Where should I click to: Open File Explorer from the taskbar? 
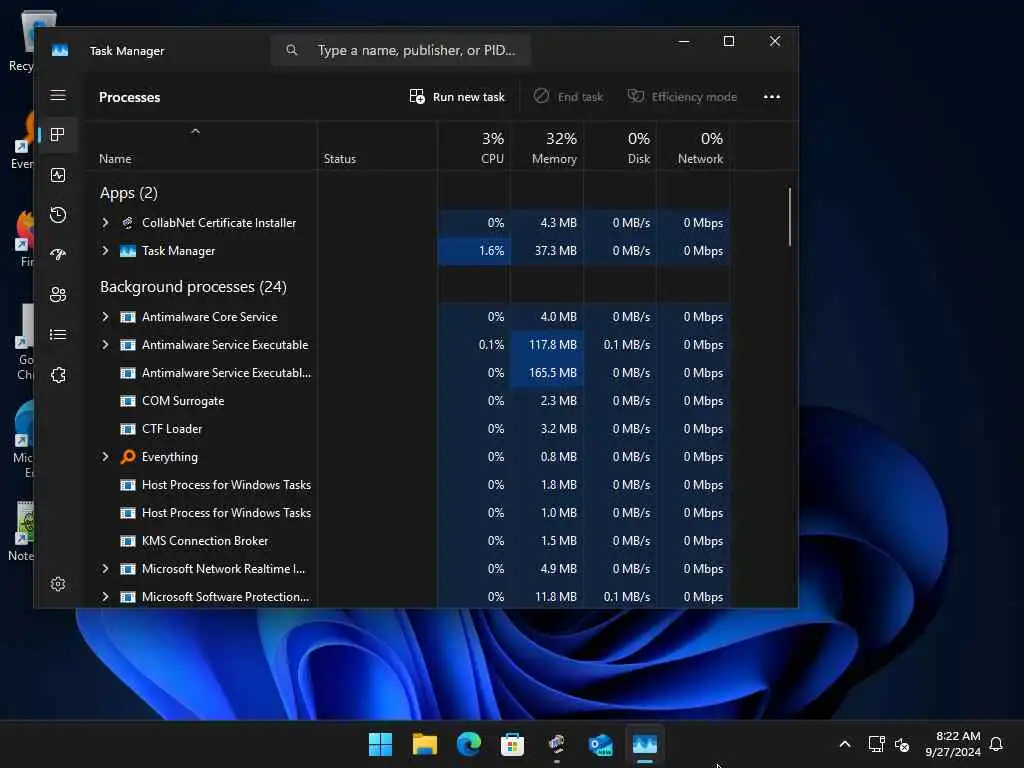coord(424,744)
